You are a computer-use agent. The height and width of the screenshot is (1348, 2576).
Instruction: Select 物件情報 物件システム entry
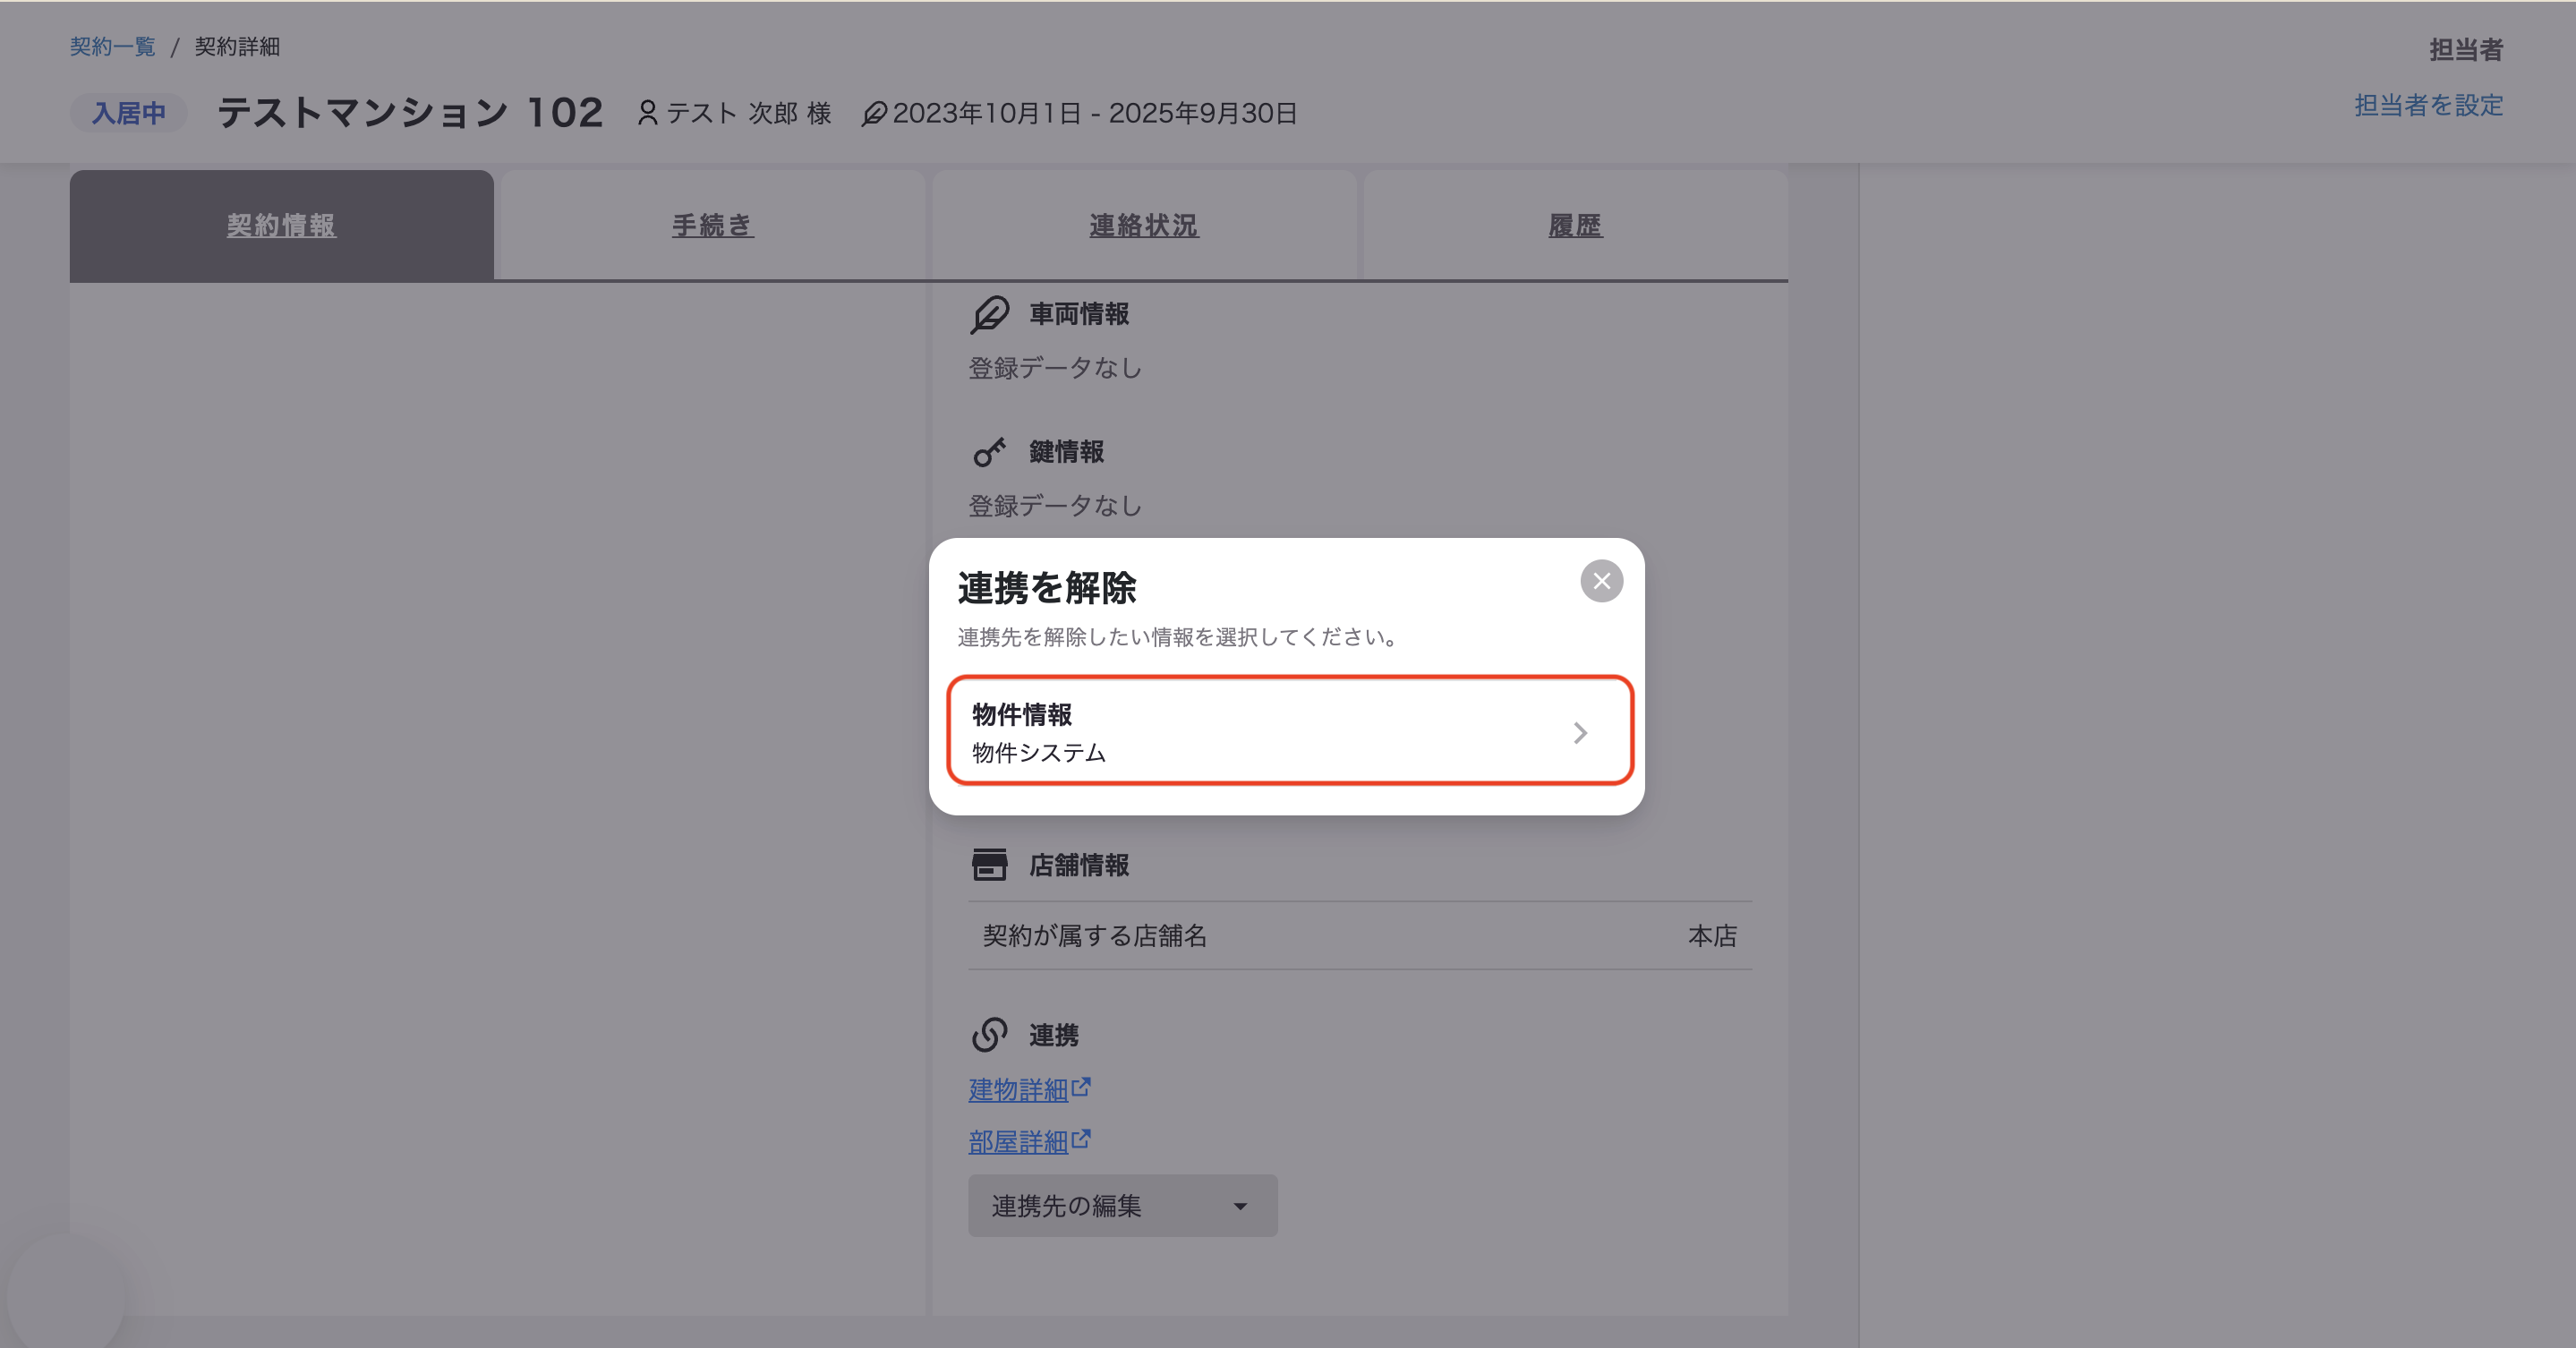(1290, 731)
